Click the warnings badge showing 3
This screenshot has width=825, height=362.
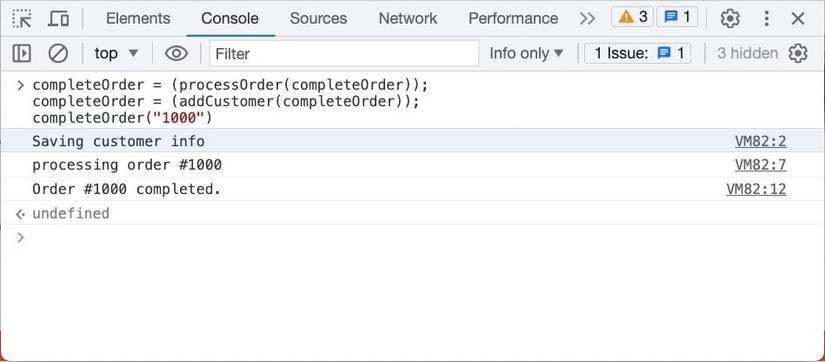(632, 17)
